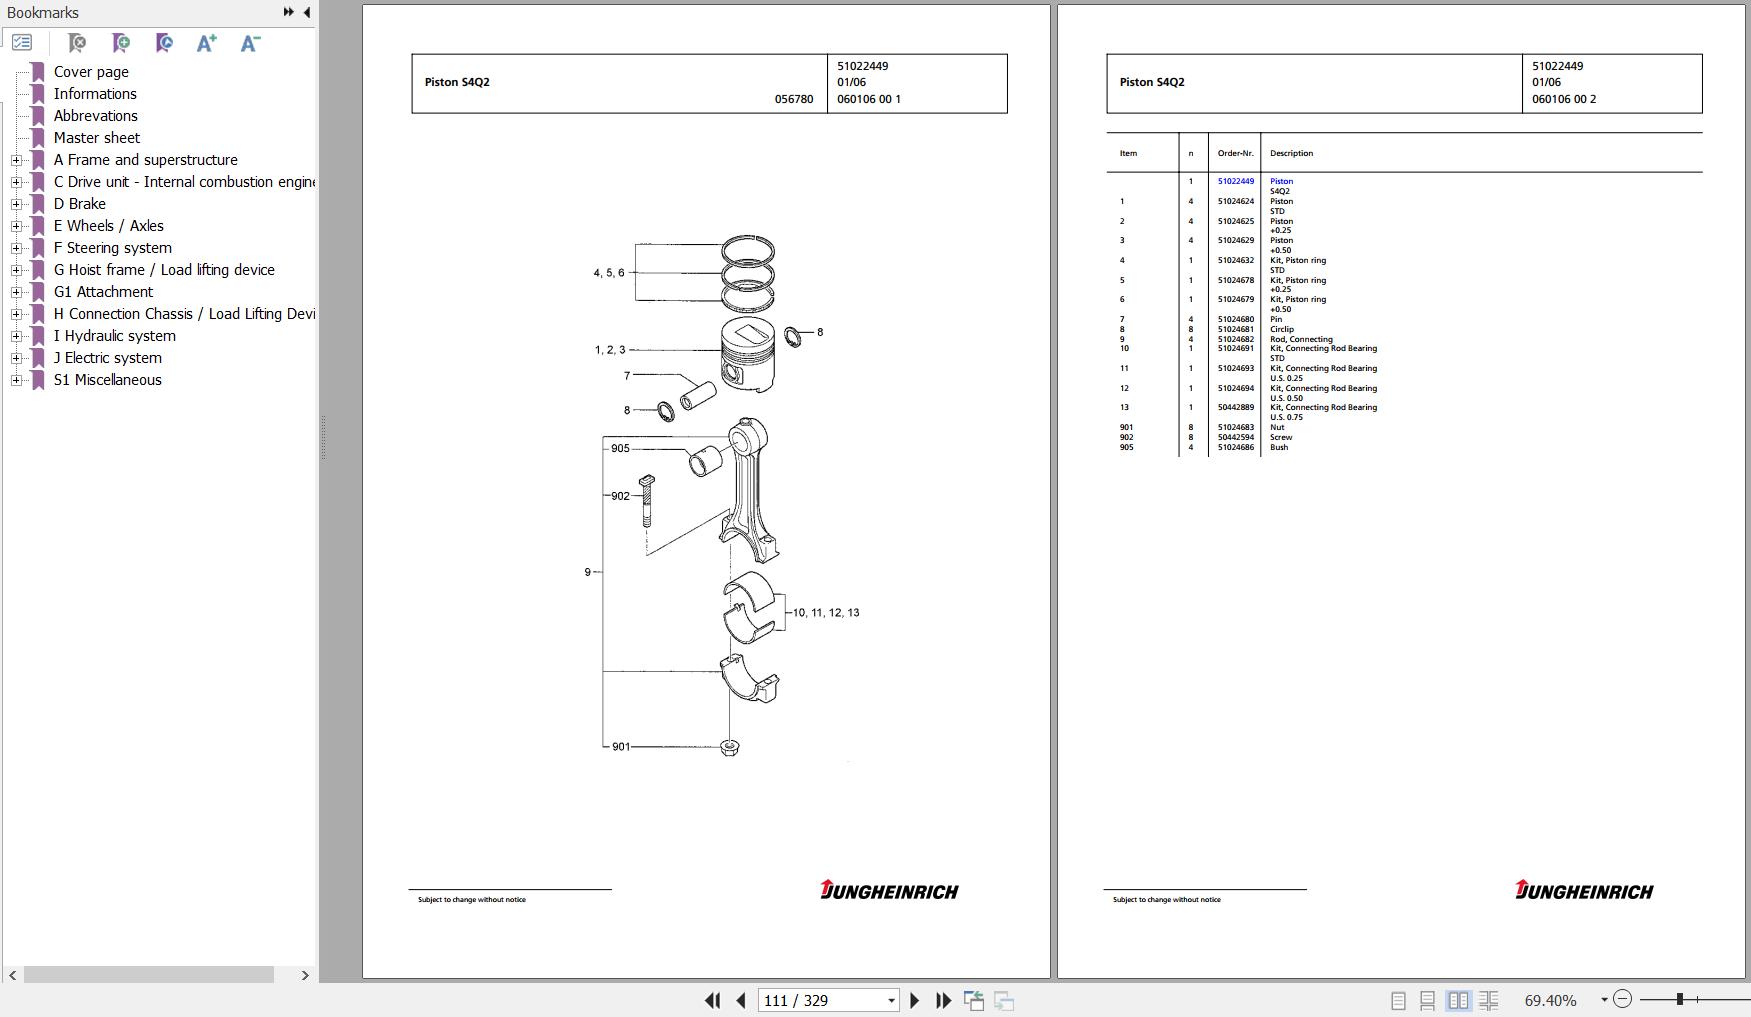The width and height of the screenshot is (1751, 1017).
Task: Go to the previous page
Action: point(740,1000)
